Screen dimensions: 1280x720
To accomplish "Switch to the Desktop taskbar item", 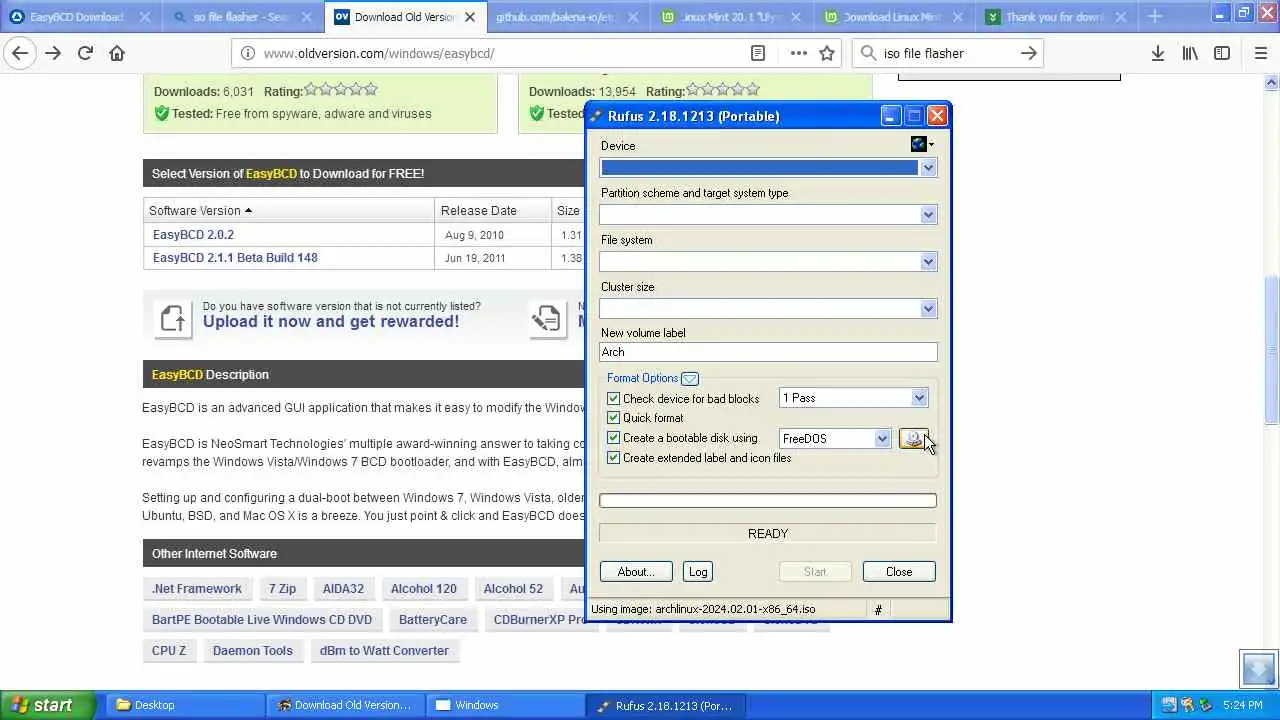I will [185, 705].
